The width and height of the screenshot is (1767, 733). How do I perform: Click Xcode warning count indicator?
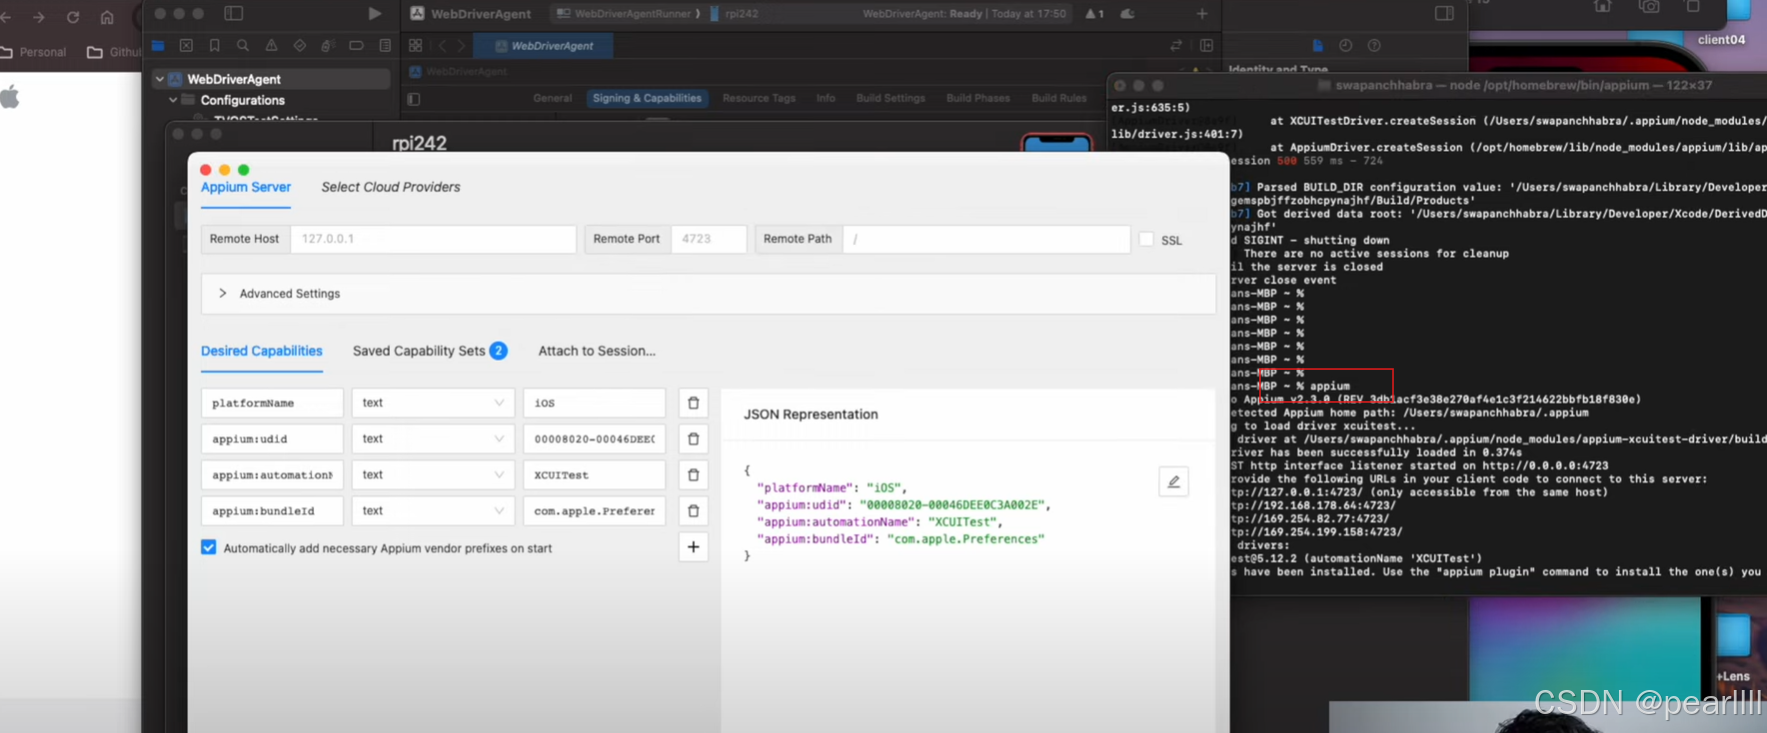click(x=1095, y=14)
